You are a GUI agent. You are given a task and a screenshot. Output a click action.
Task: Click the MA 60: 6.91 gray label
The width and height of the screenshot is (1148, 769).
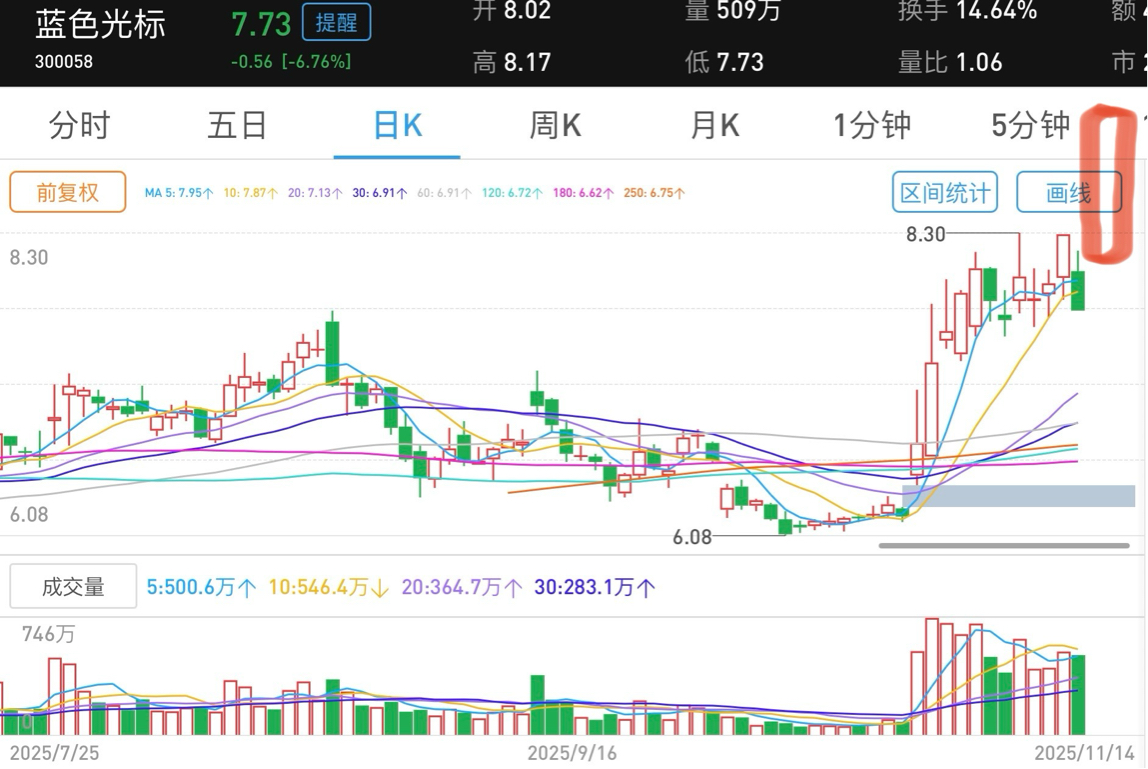pos(444,193)
